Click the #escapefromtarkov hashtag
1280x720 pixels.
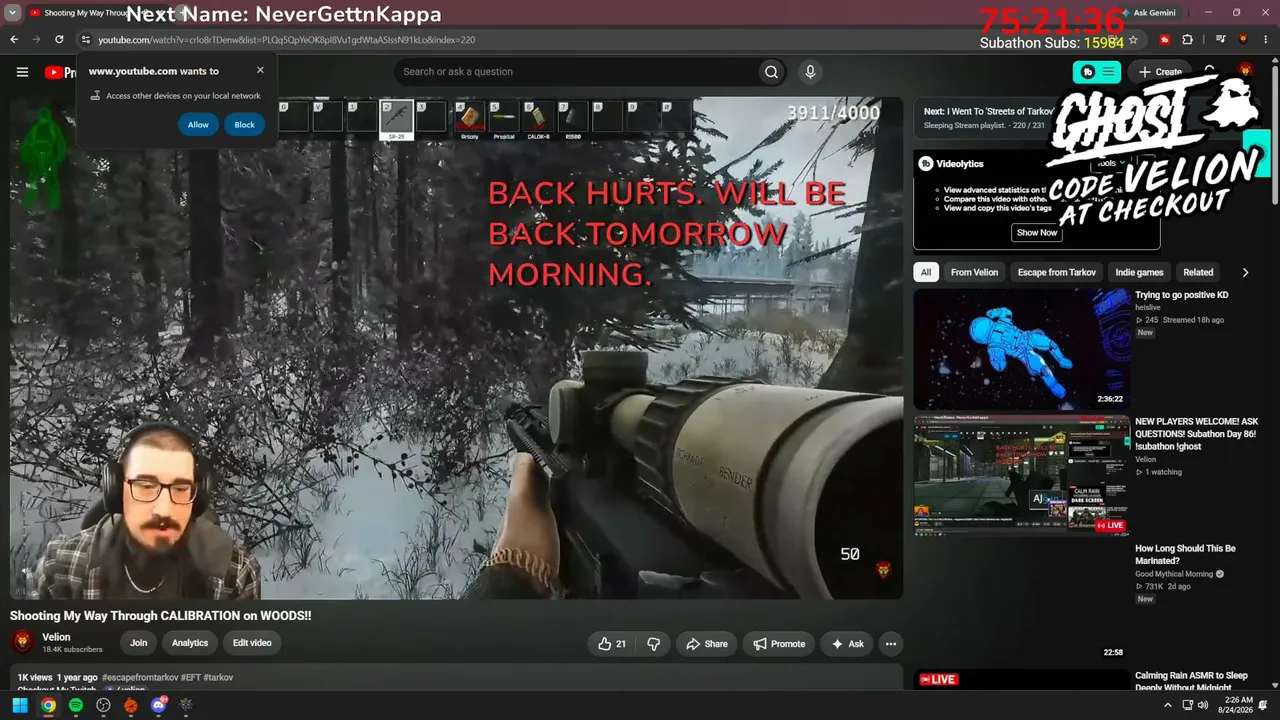click(140, 677)
